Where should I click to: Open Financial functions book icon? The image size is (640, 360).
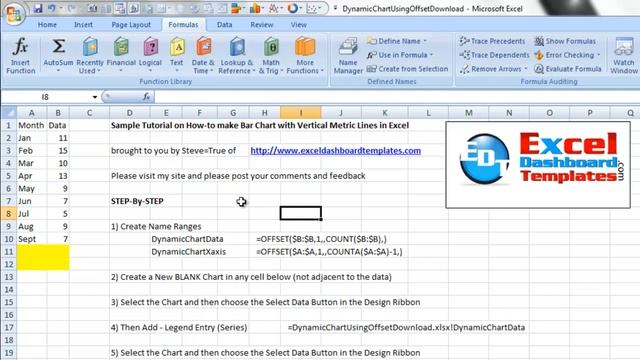pyautogui.click(x=121, y=48)
